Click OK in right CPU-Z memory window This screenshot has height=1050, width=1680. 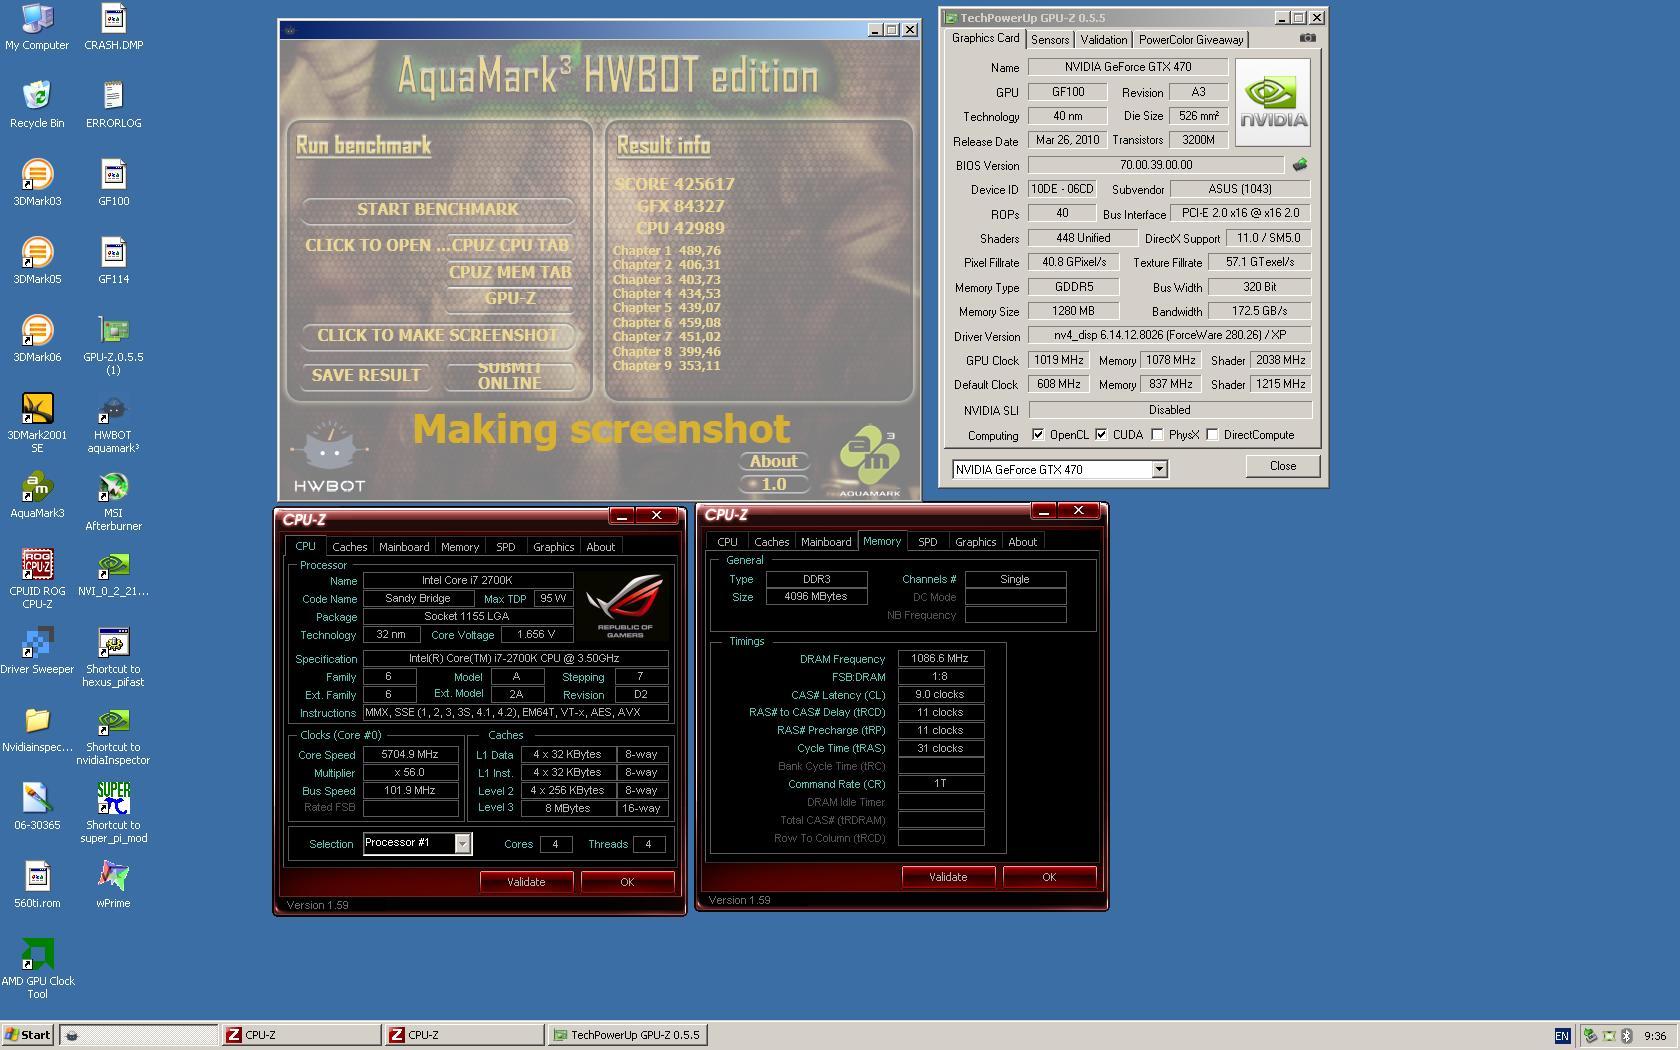[x=1049, y=877]
